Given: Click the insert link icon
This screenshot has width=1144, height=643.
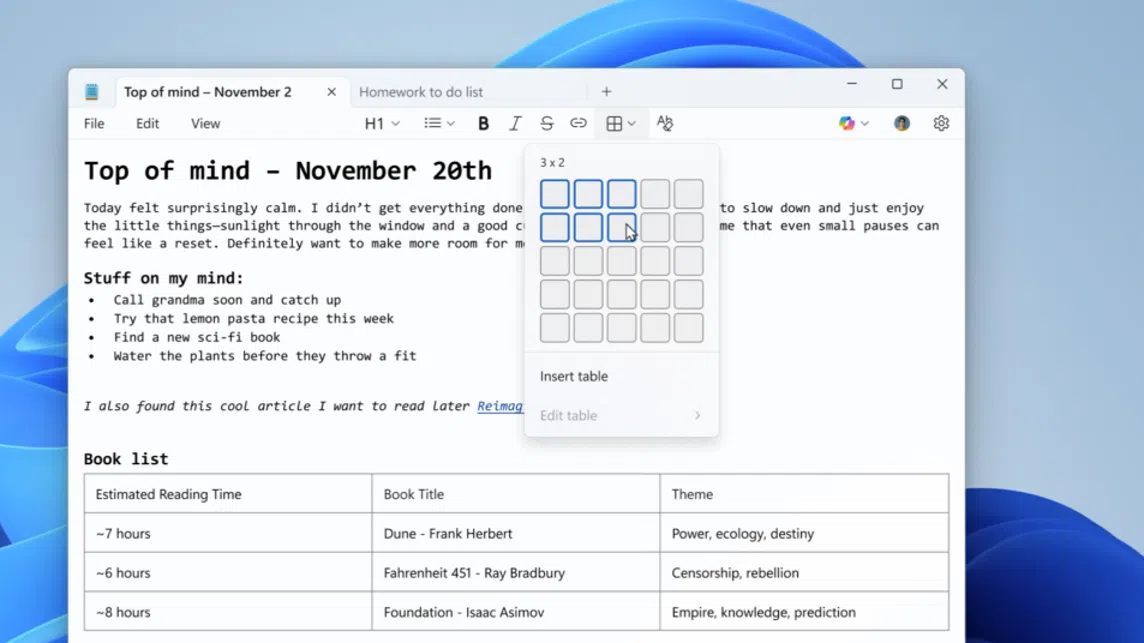Looking at the screenshot, I should coord(578,124).
